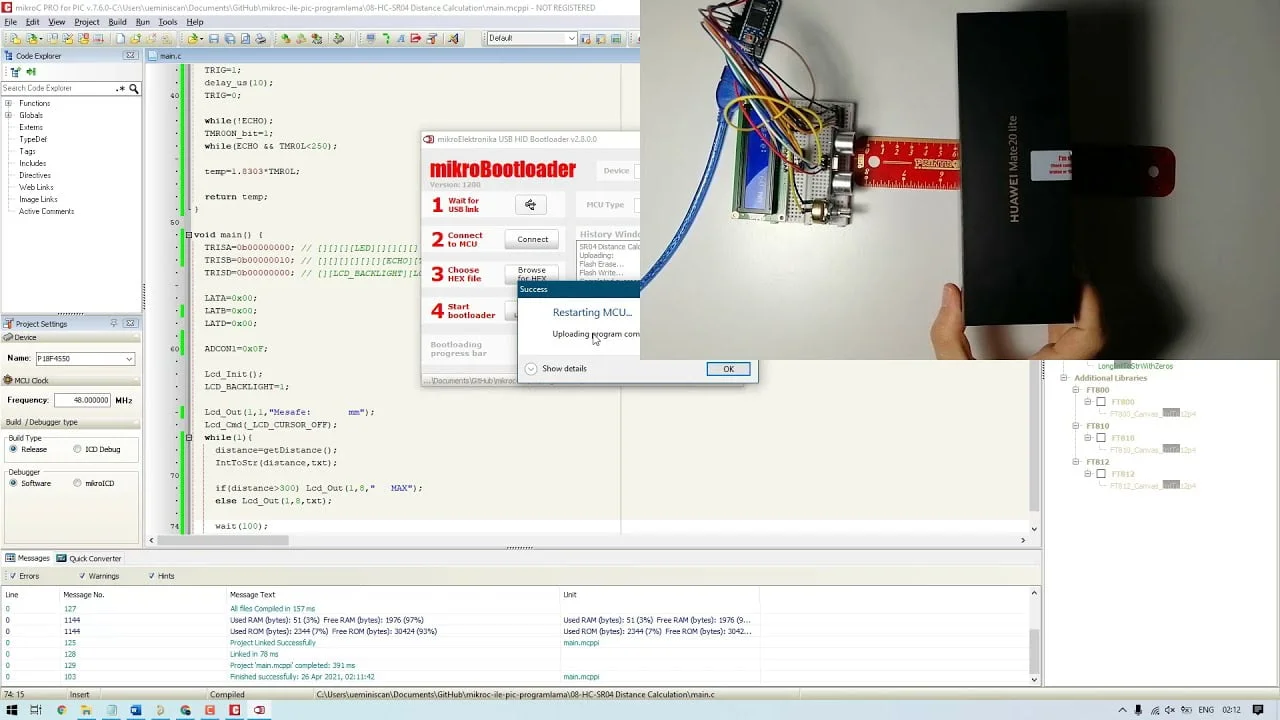The height and width of the screenshot is (720, 1280).
Task: Click the save layout icon beside Default dropdown
Action: [587, 38]
